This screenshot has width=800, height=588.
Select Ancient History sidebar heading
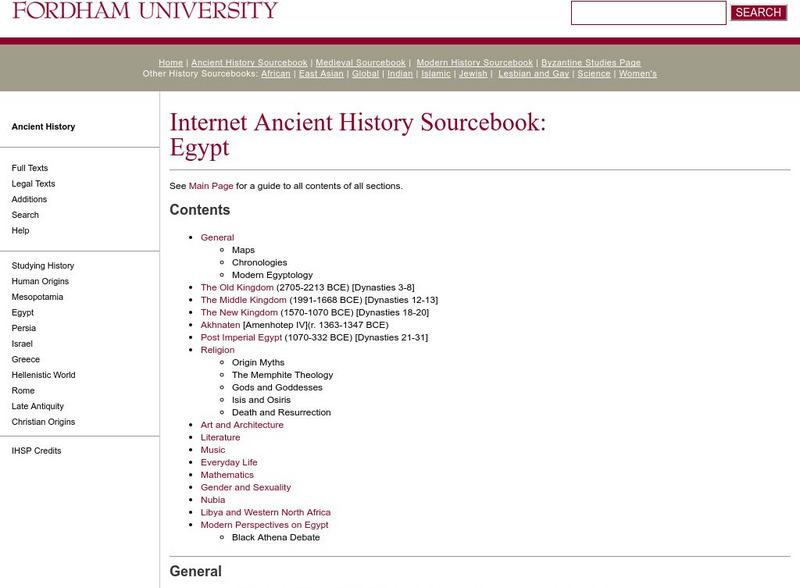coord(43,127)
